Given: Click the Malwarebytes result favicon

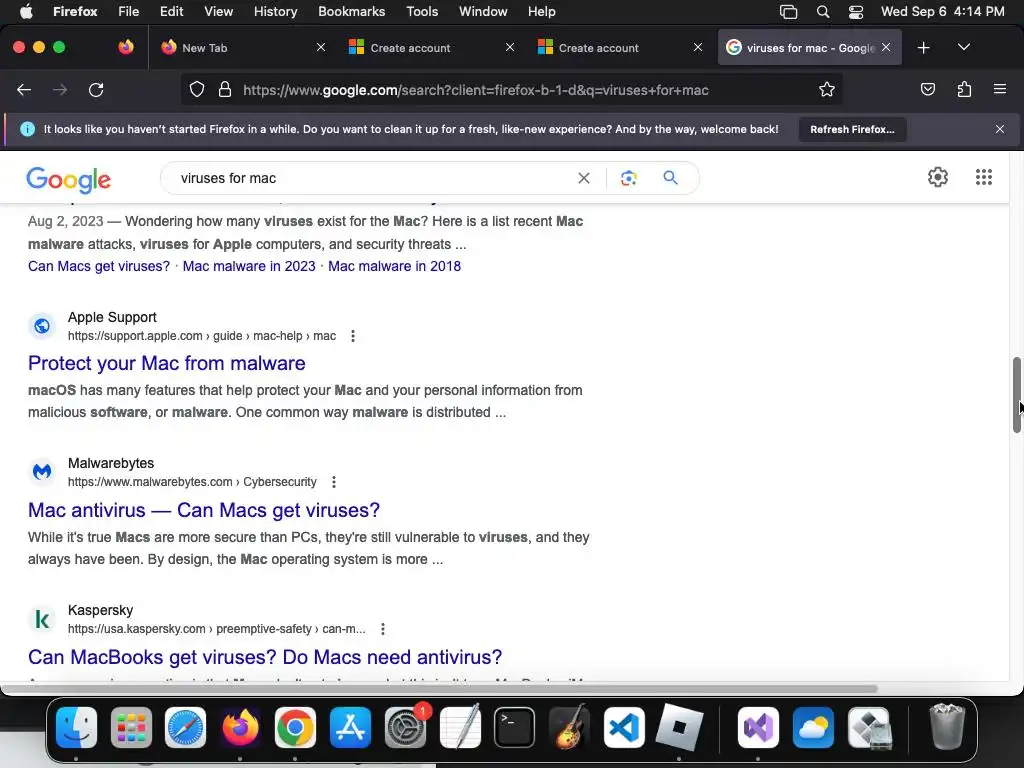Looking at the screenshot, I should coord(42,472).
